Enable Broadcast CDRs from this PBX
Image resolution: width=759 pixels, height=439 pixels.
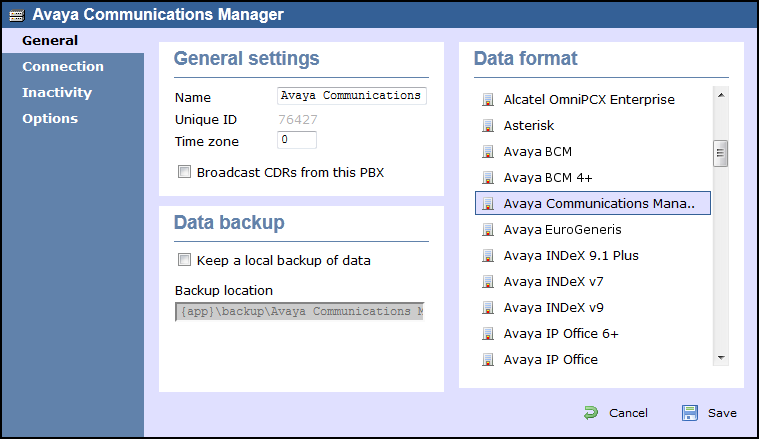[x=184, y=172]
